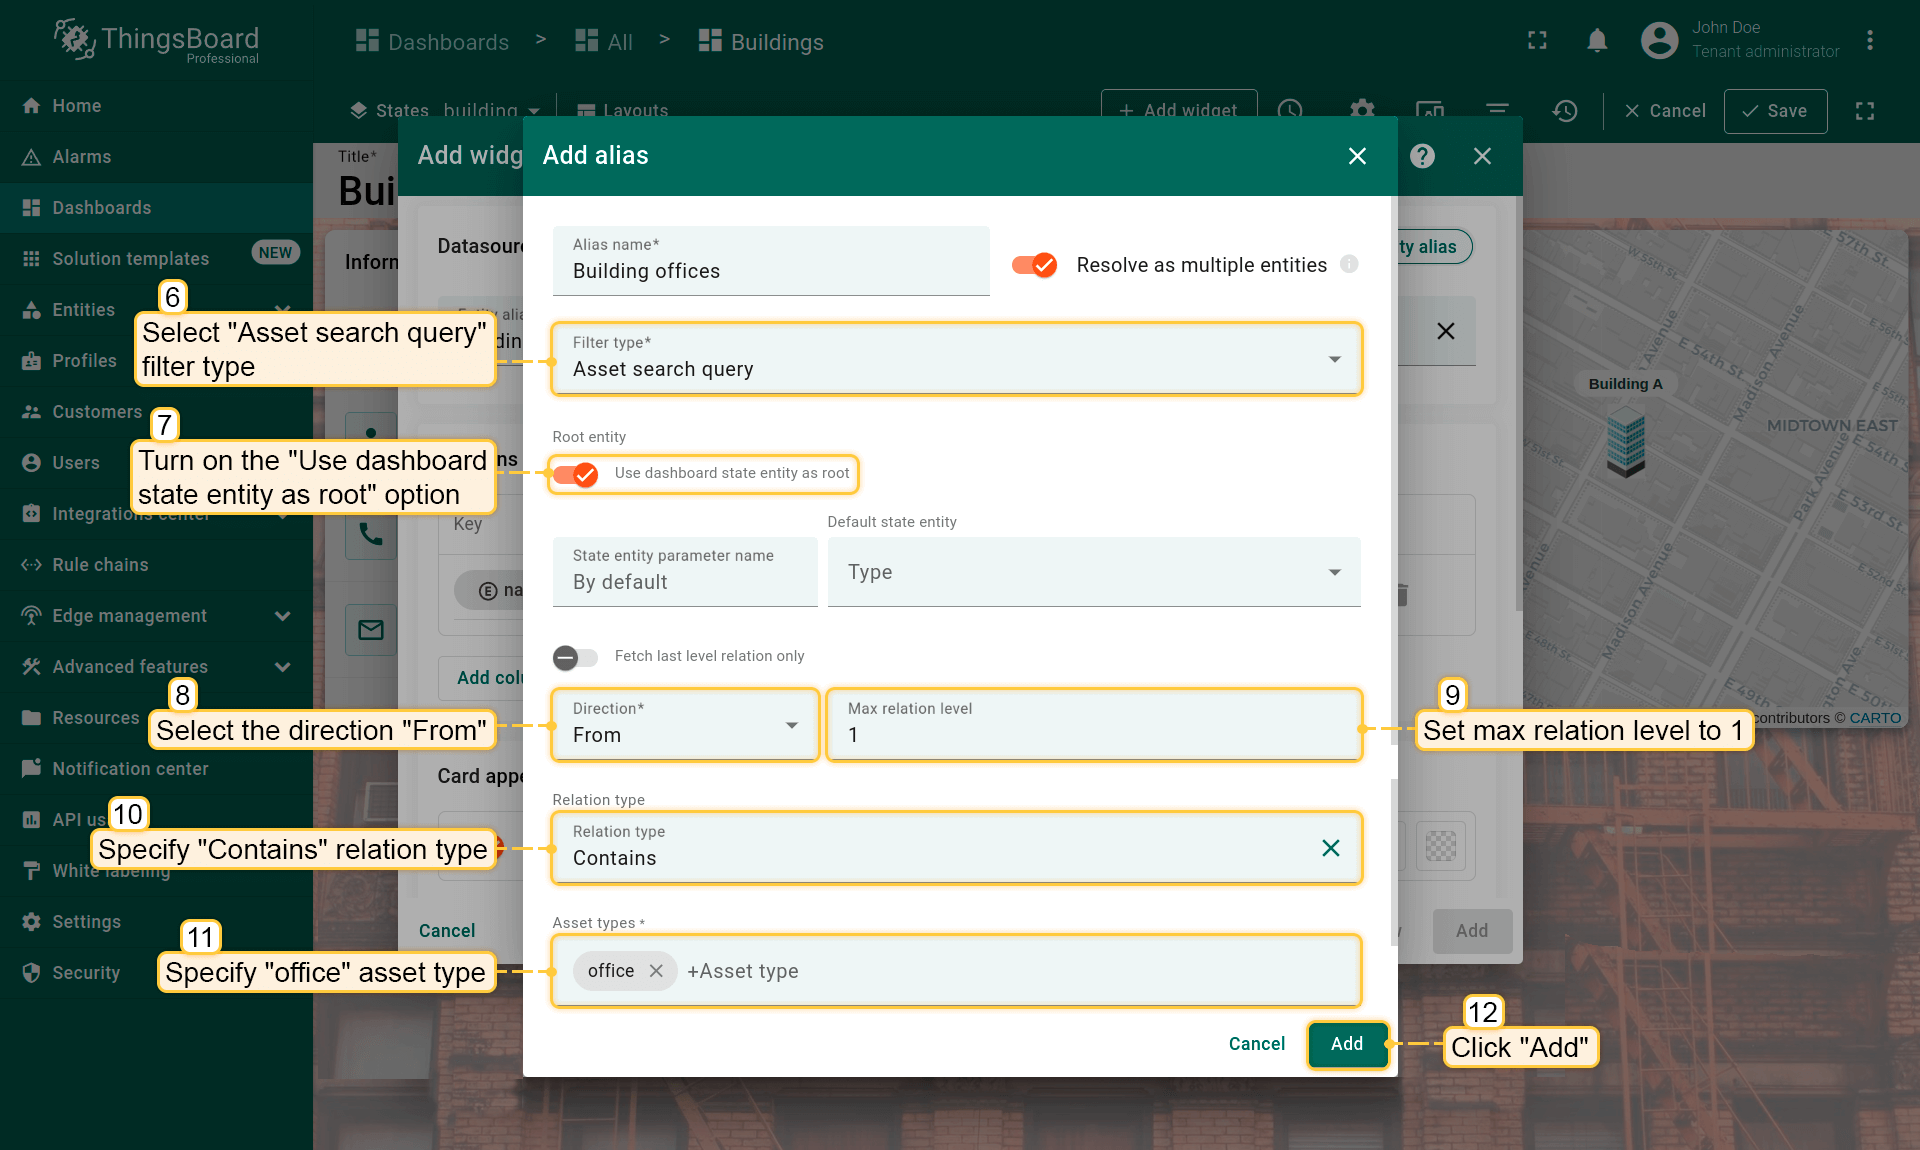Enable Fetch last level relation only
1920x1150 pixels.
[575, 657]
